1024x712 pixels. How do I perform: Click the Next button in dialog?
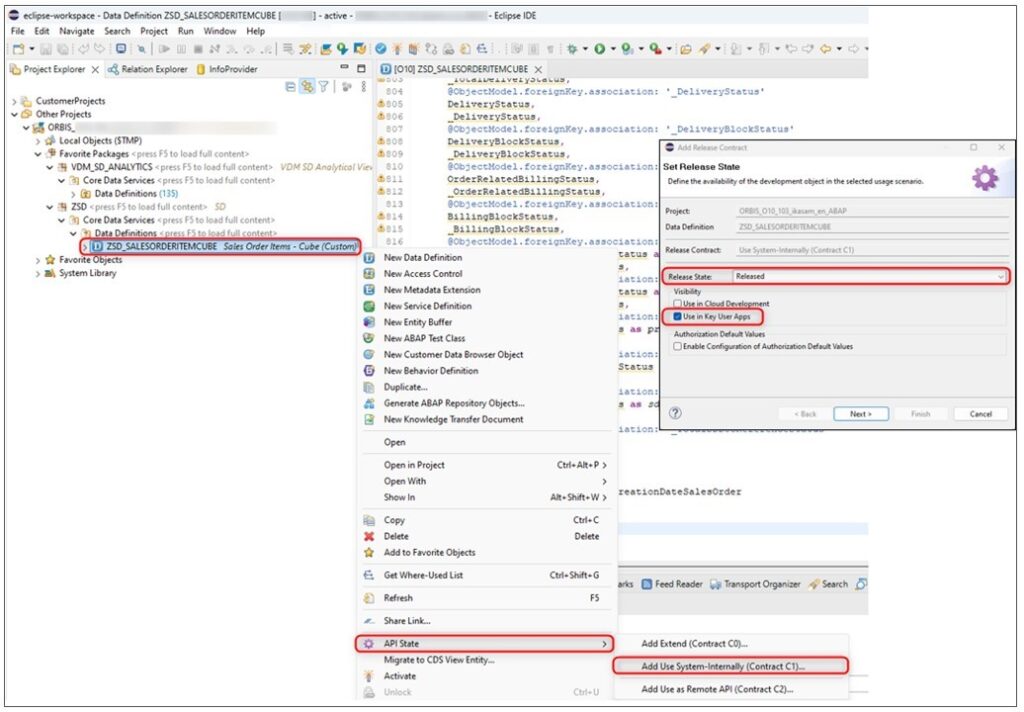[861, 414]
